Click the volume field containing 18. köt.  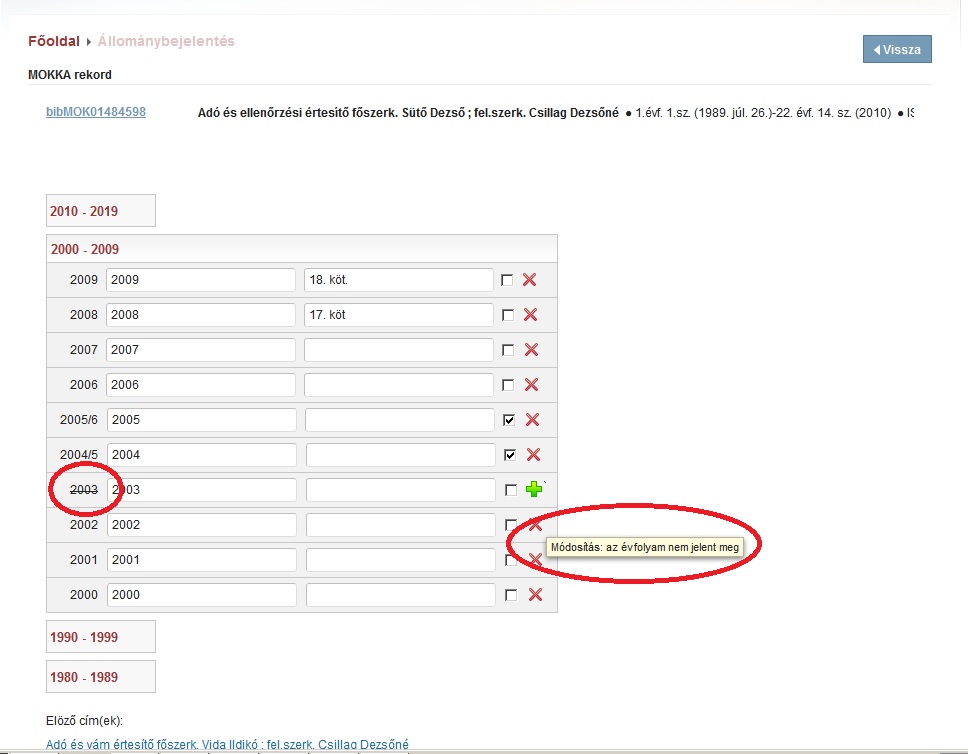point(398,280)
